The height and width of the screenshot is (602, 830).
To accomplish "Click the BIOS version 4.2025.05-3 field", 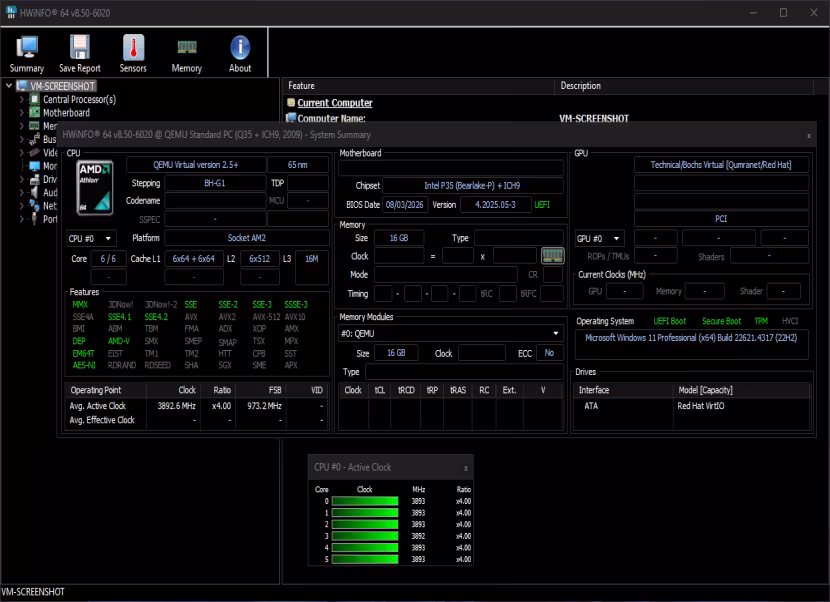I will coord(495,204).
